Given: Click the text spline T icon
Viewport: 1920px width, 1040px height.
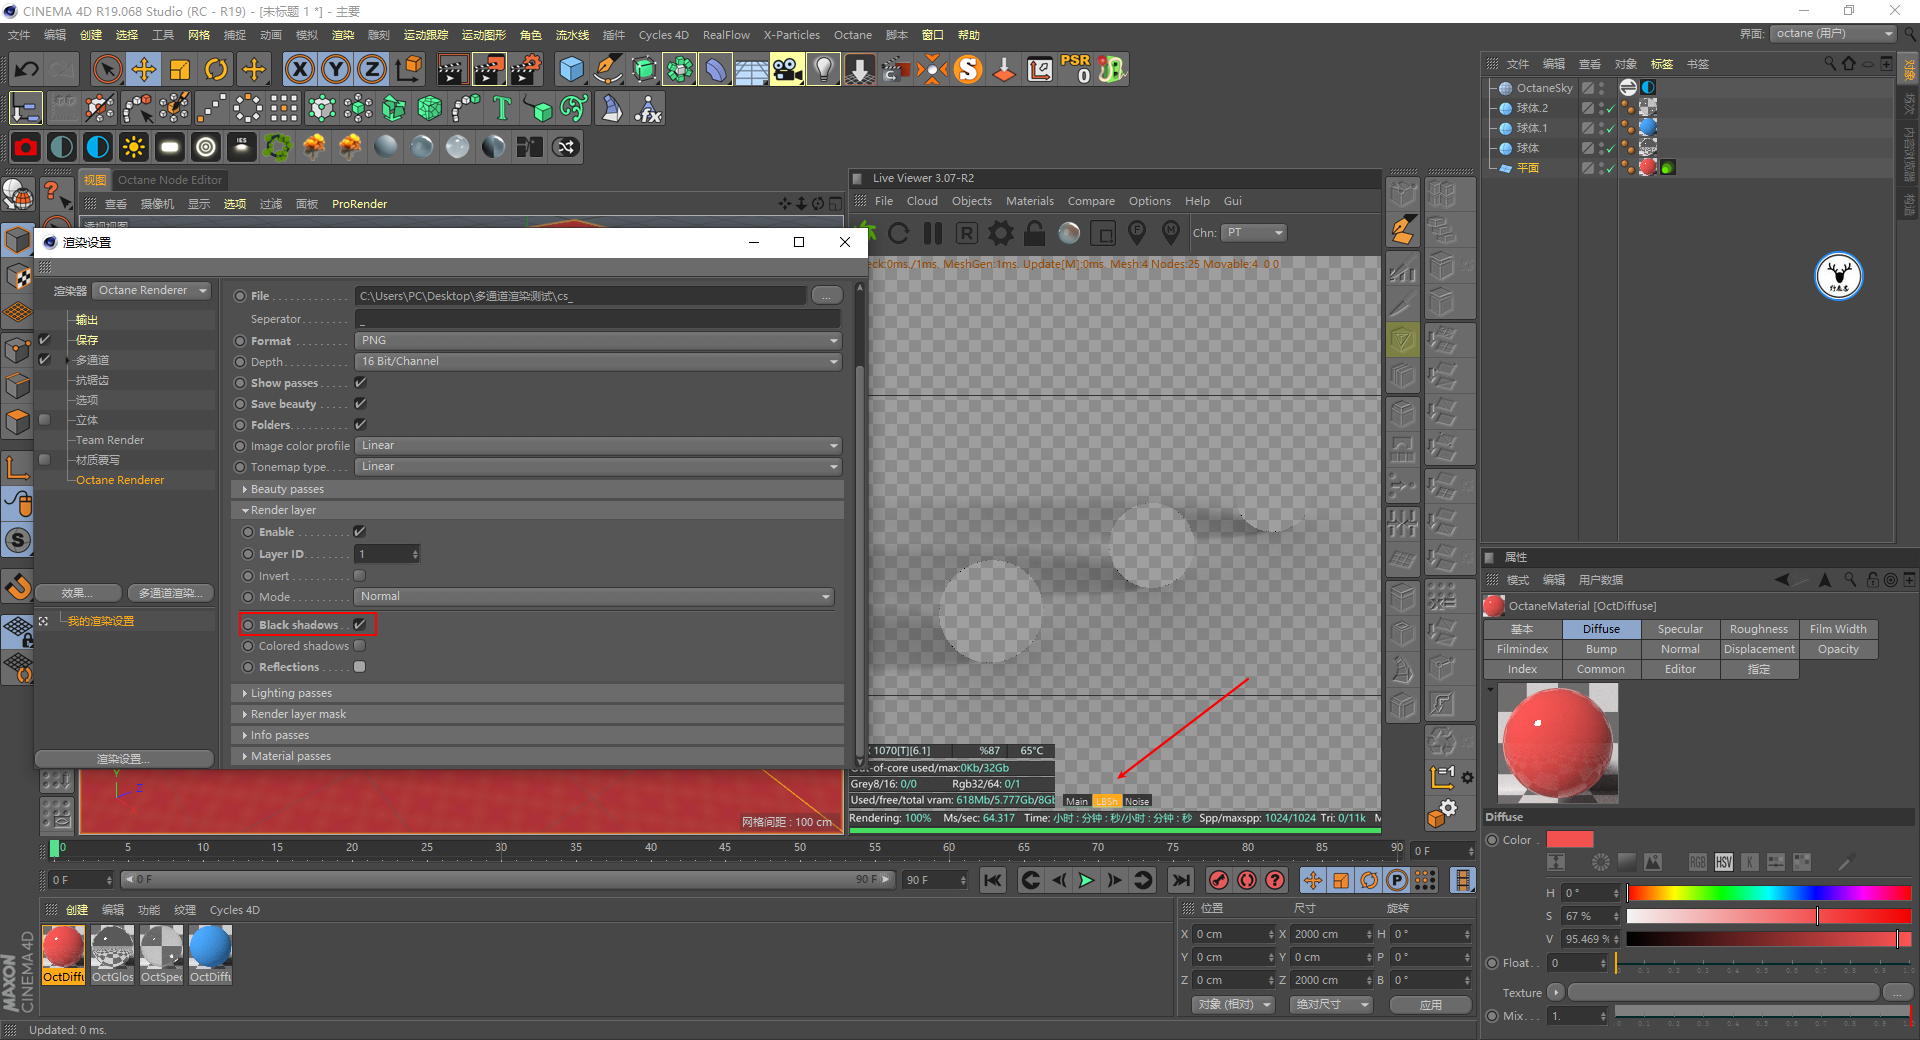Looking at the screenshot, I should tap(502, 108).
